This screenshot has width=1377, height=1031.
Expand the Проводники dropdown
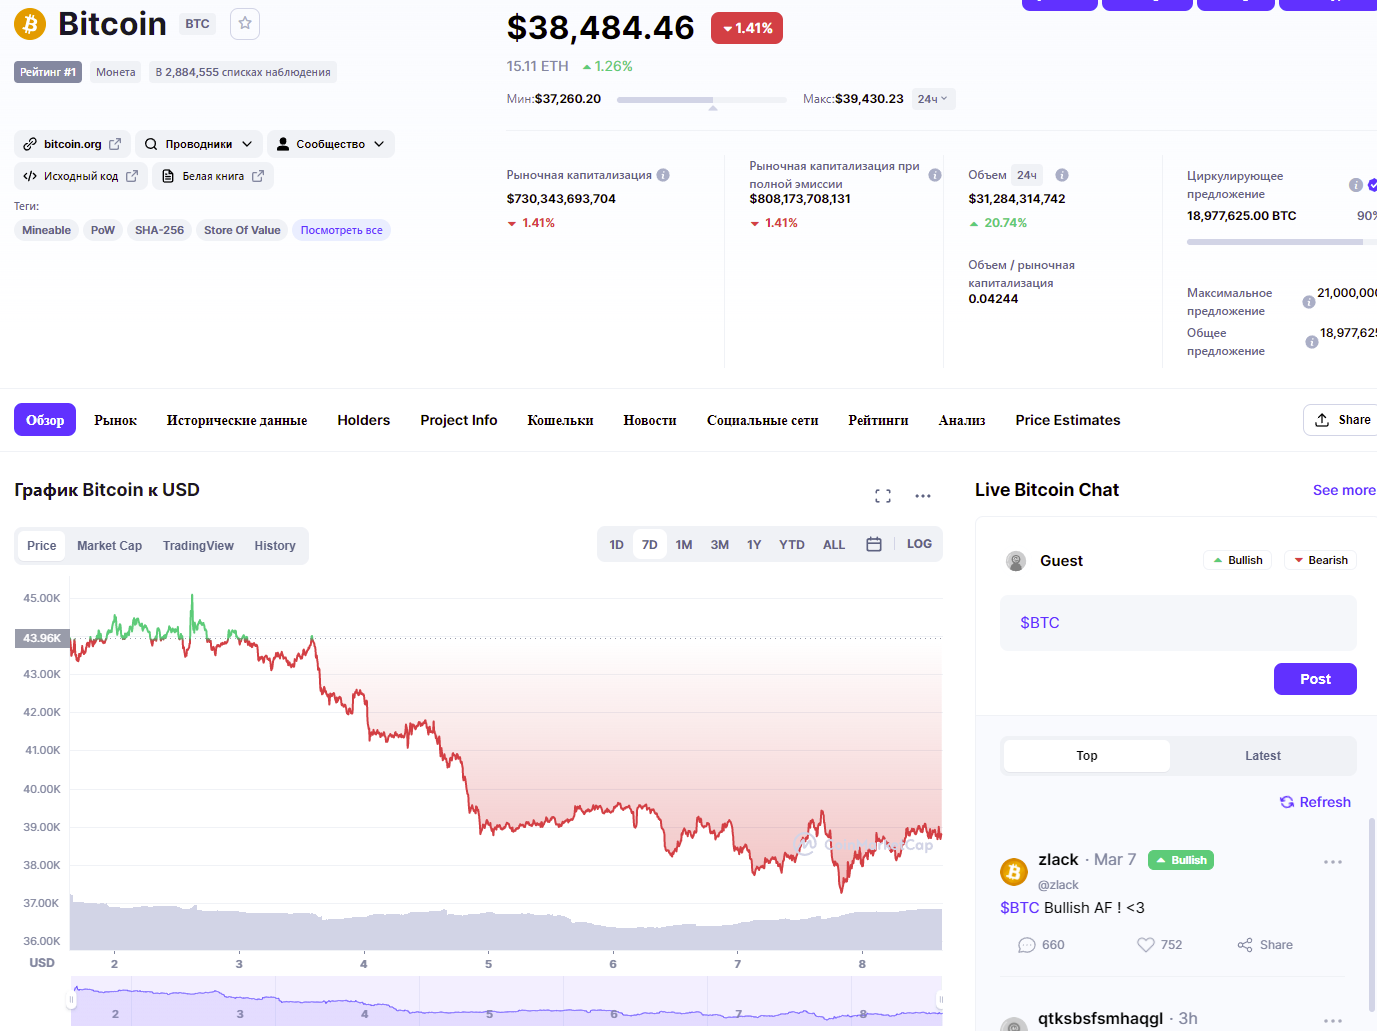[199, 144]
